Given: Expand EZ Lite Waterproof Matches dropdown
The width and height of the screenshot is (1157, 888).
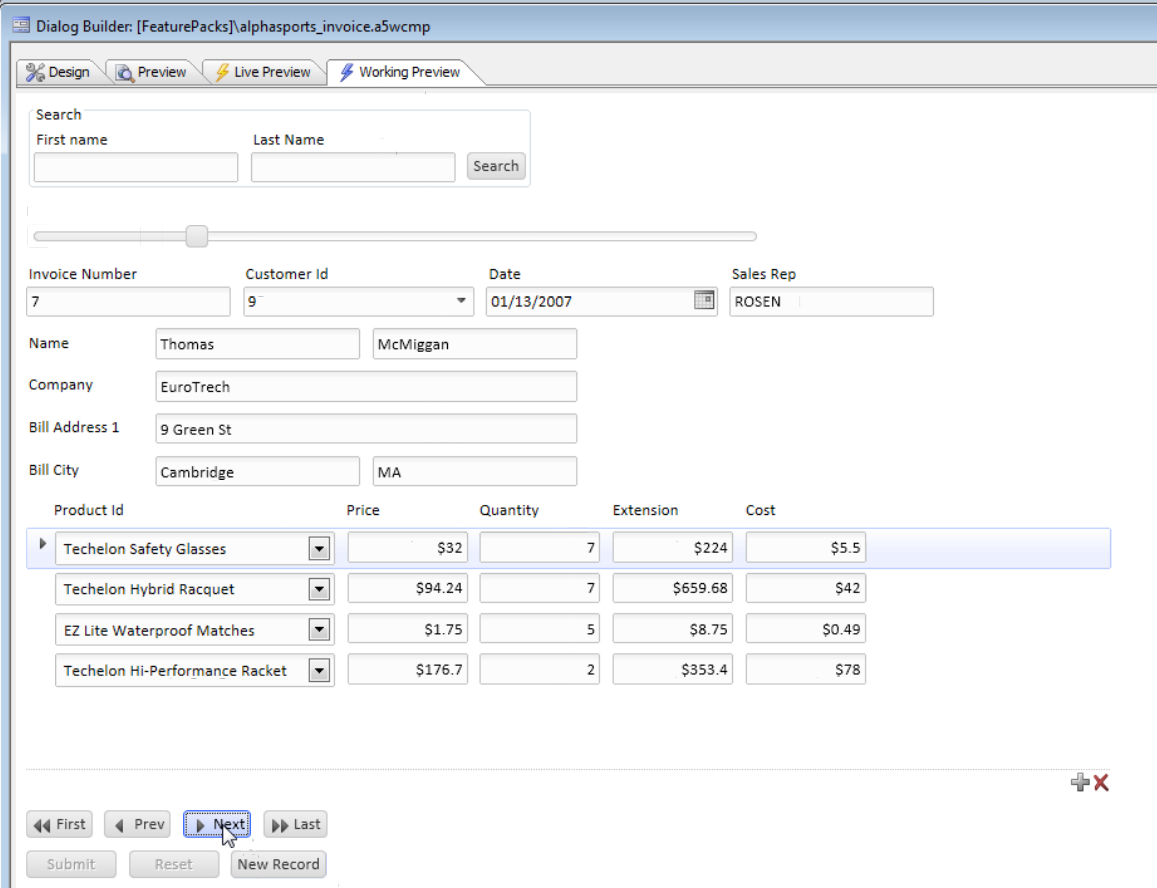Looking at the screenshot, I should coord(319,630).
